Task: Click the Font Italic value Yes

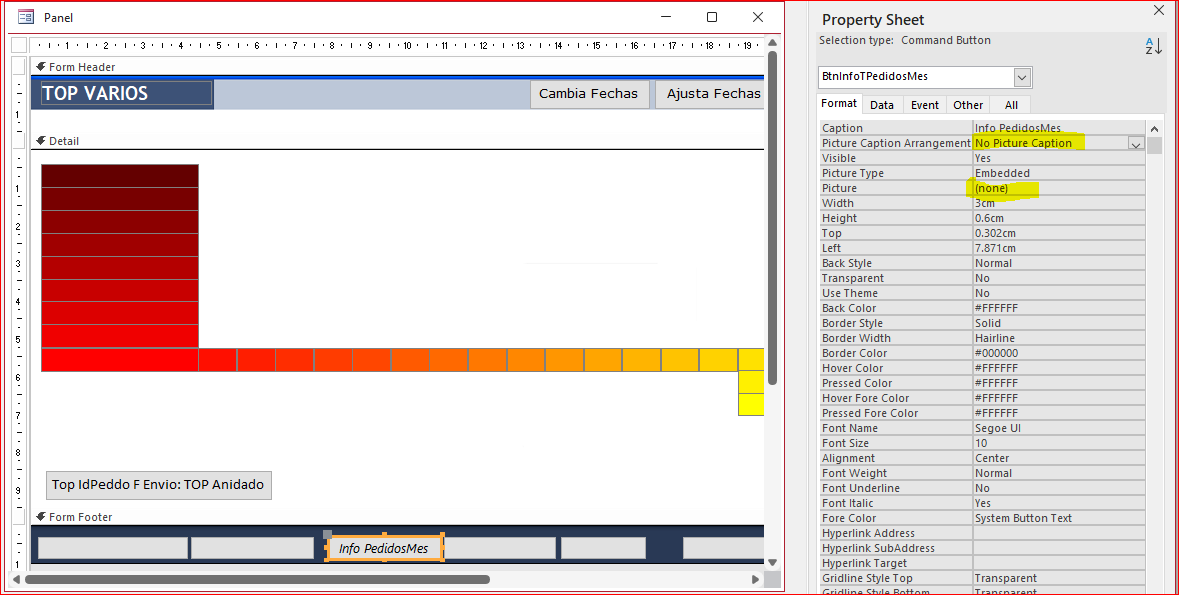Action: 1059,503
